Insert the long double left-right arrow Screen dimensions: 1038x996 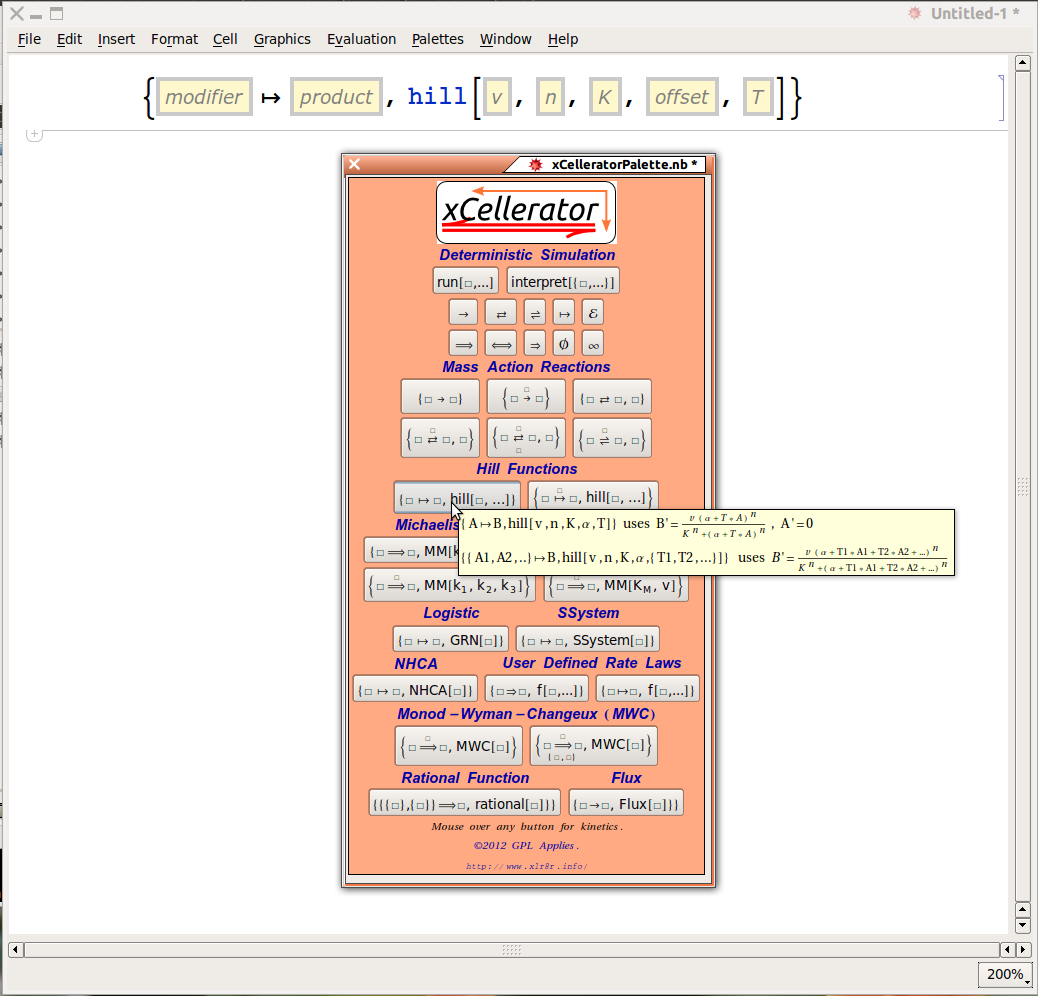click(x=500, y=343)
